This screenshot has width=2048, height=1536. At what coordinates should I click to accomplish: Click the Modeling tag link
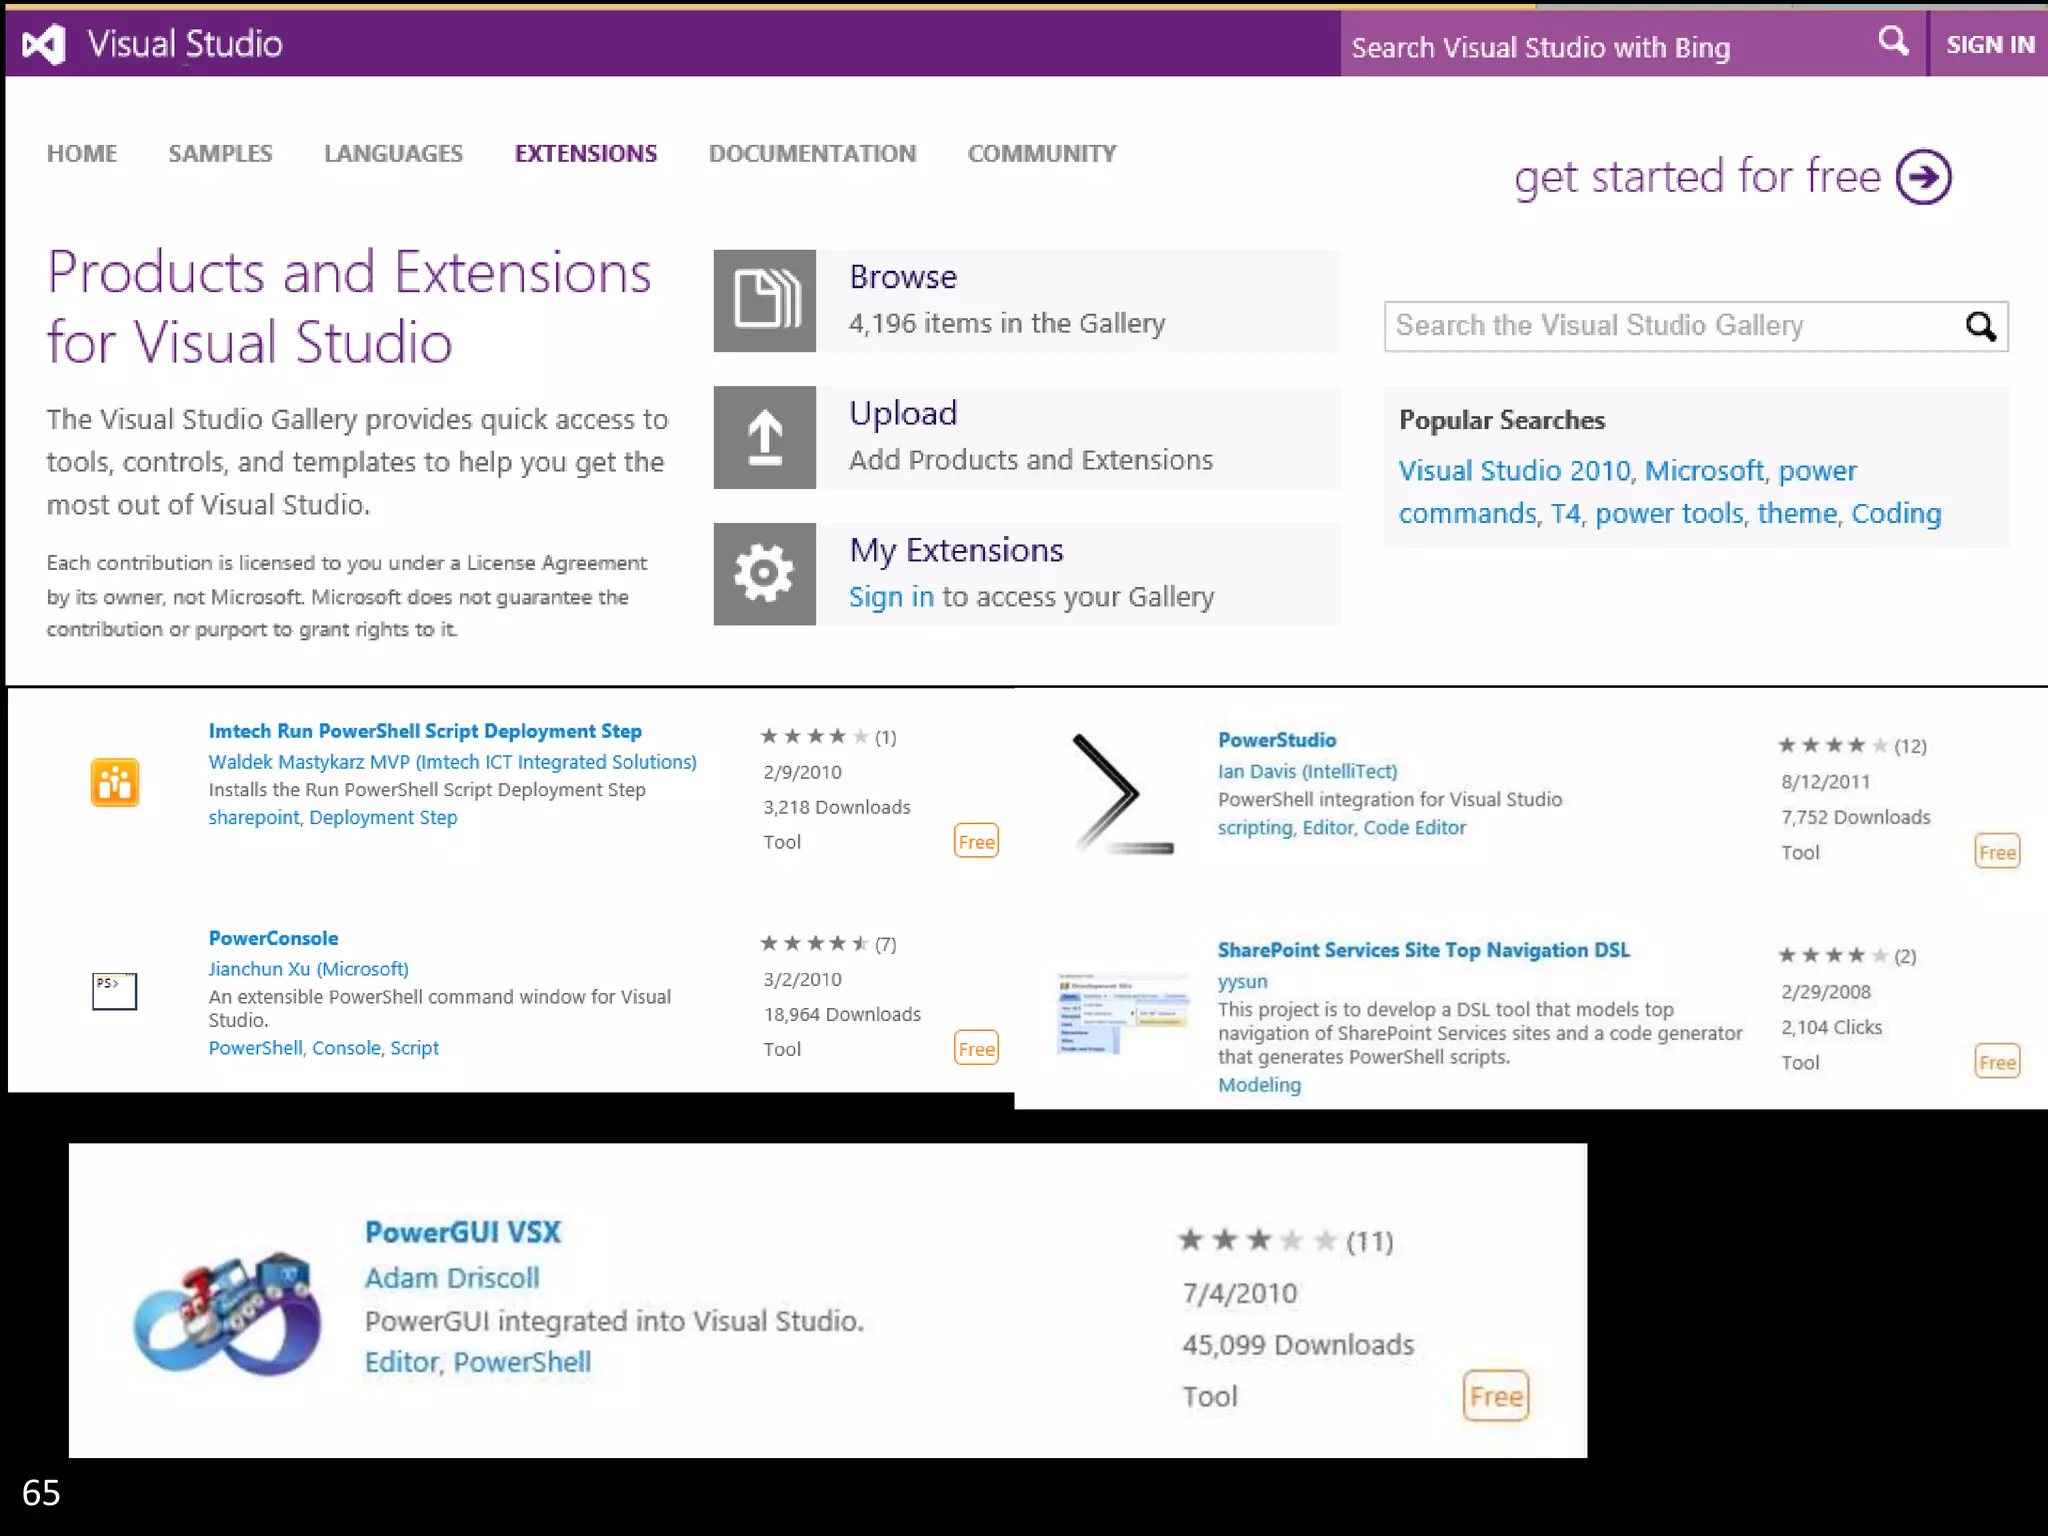pos(1259,1085)
